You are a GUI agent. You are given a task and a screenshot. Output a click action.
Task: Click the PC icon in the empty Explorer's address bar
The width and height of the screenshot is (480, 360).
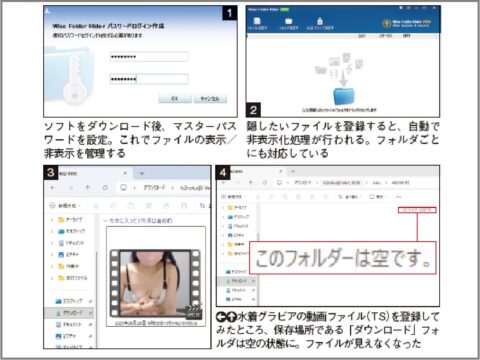pos(279,182)
